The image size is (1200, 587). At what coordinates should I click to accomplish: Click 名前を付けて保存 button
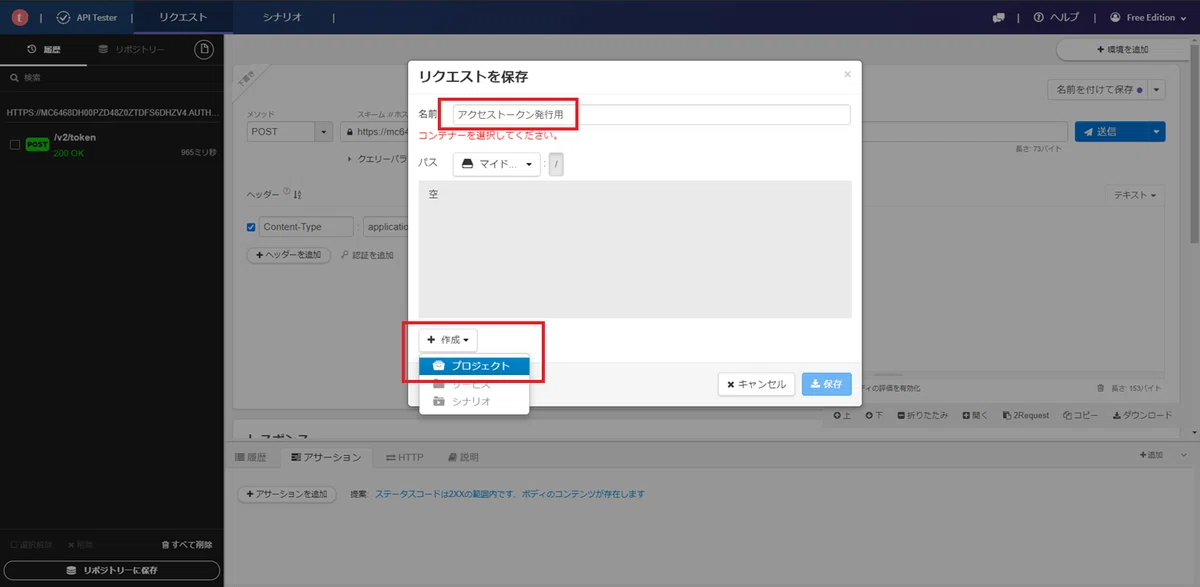(1097, 90)
